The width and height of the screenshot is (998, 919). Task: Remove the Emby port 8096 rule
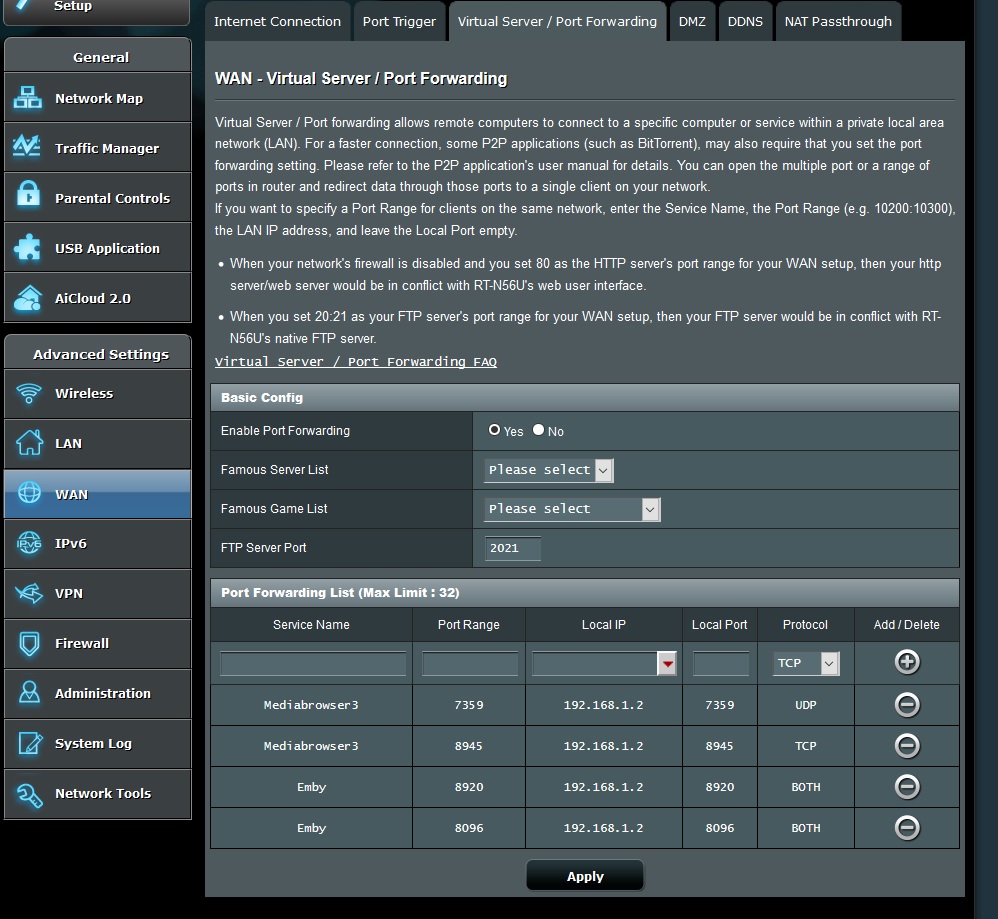(906, 828)
